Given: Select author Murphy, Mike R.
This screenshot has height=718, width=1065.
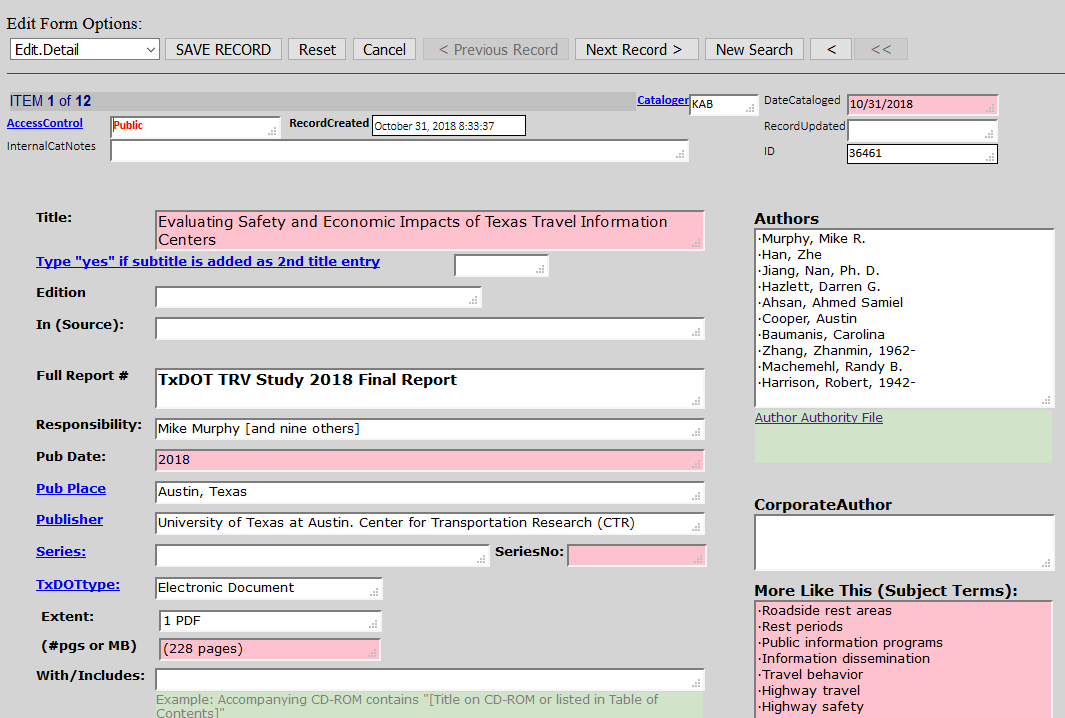Looking at the screenshot, I should coord(812,238).
